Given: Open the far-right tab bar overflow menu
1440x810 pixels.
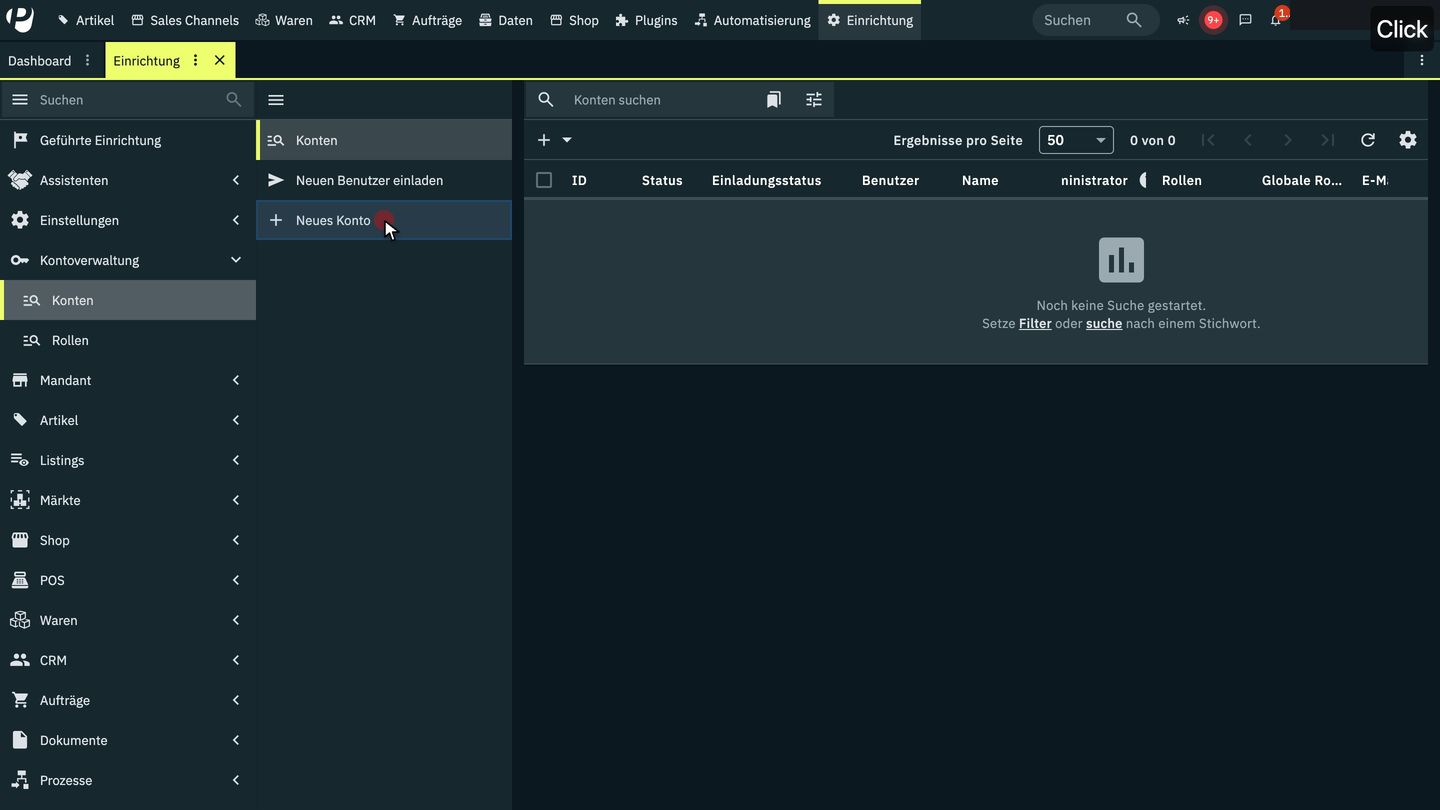Looking at the screenshot, I should [1422, 60].
